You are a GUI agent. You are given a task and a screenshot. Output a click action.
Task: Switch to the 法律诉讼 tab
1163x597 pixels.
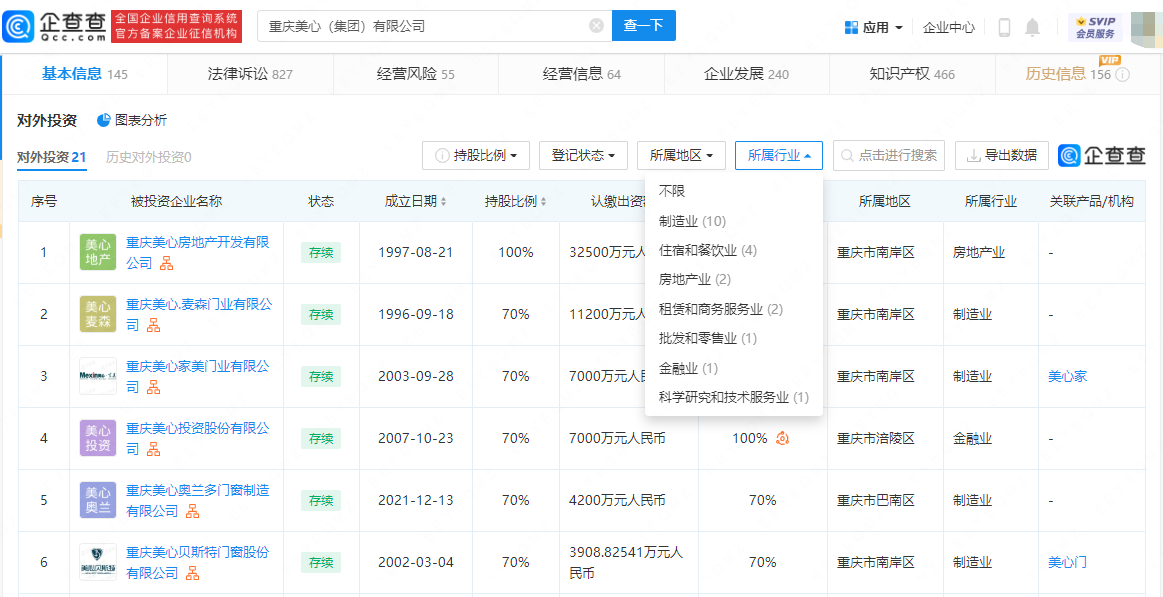pyautogui.click(x=250, y=74)
